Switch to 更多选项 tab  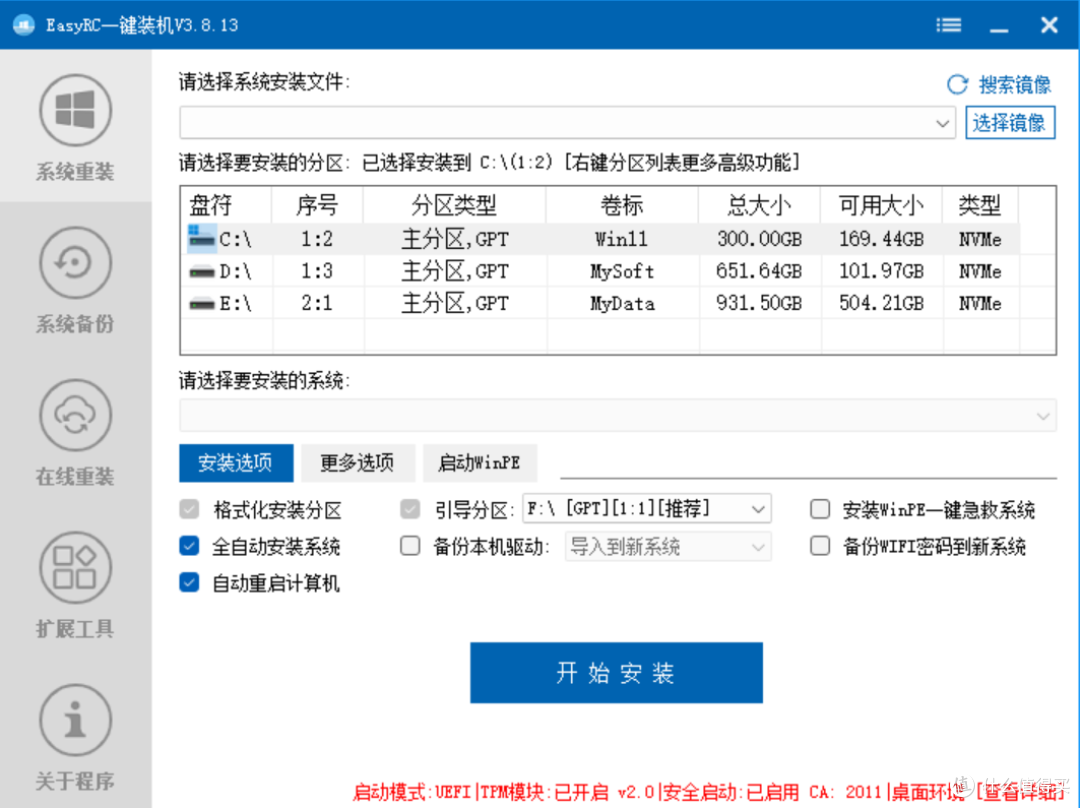pyautogui.click(x=358, y=462)
